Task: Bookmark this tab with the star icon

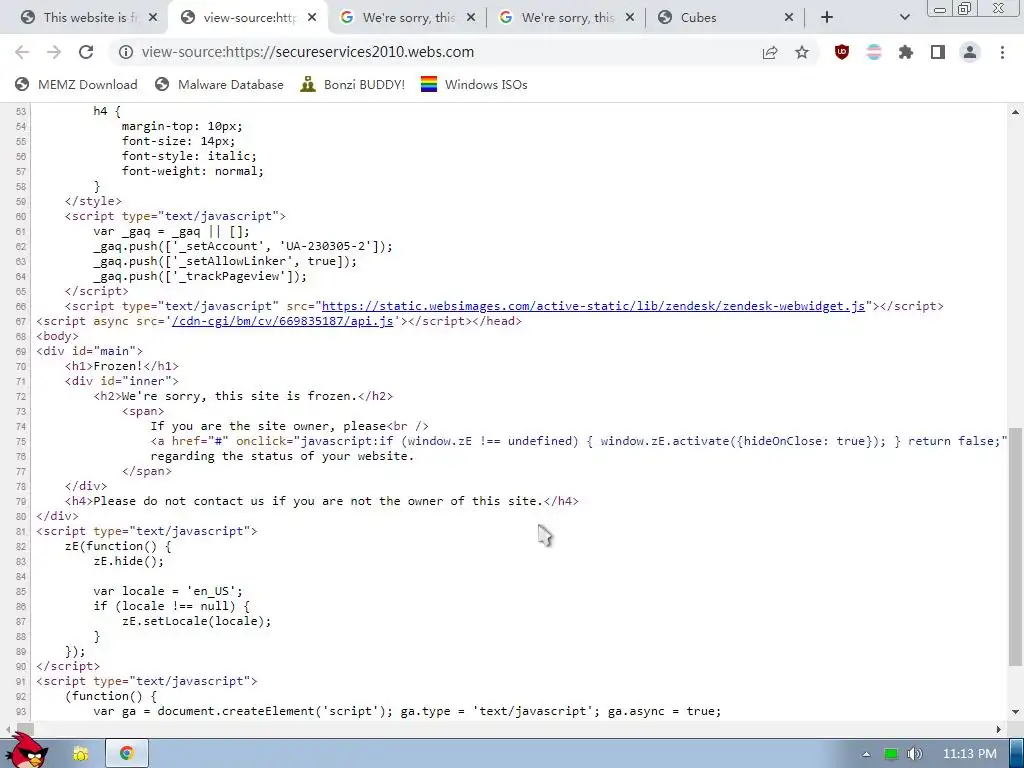Action: (x=802, y=52)
